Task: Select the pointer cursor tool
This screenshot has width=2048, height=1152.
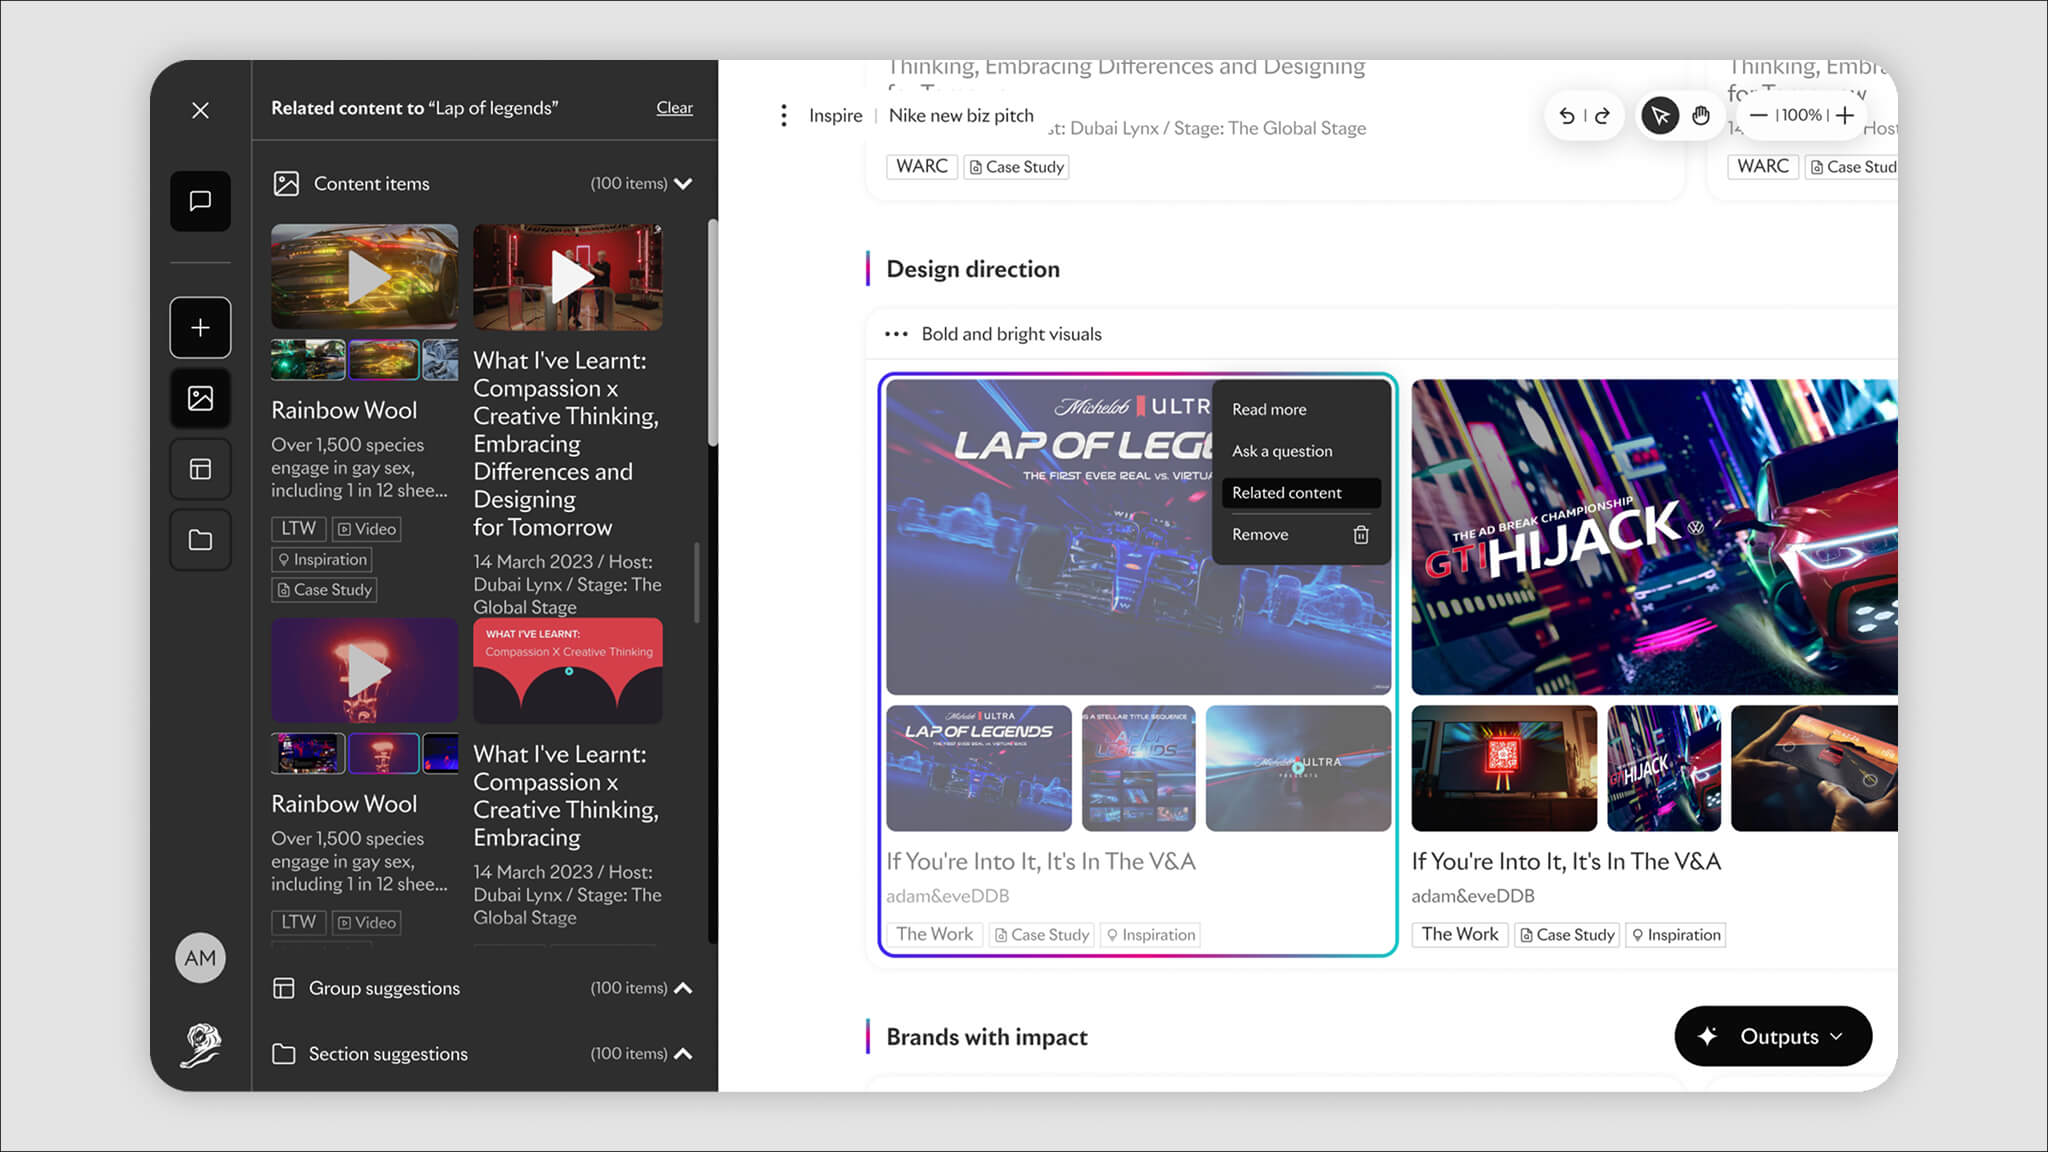Action: 1660,116
